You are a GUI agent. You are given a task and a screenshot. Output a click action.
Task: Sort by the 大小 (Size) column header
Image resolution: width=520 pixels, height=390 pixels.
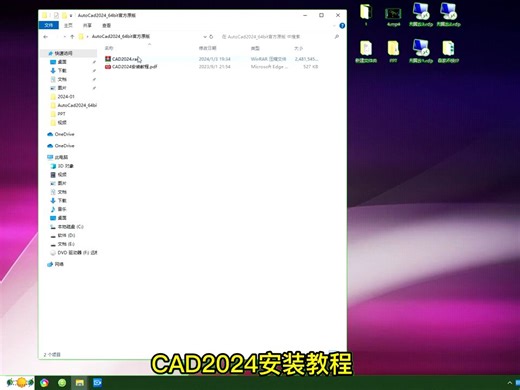(299, 48)
